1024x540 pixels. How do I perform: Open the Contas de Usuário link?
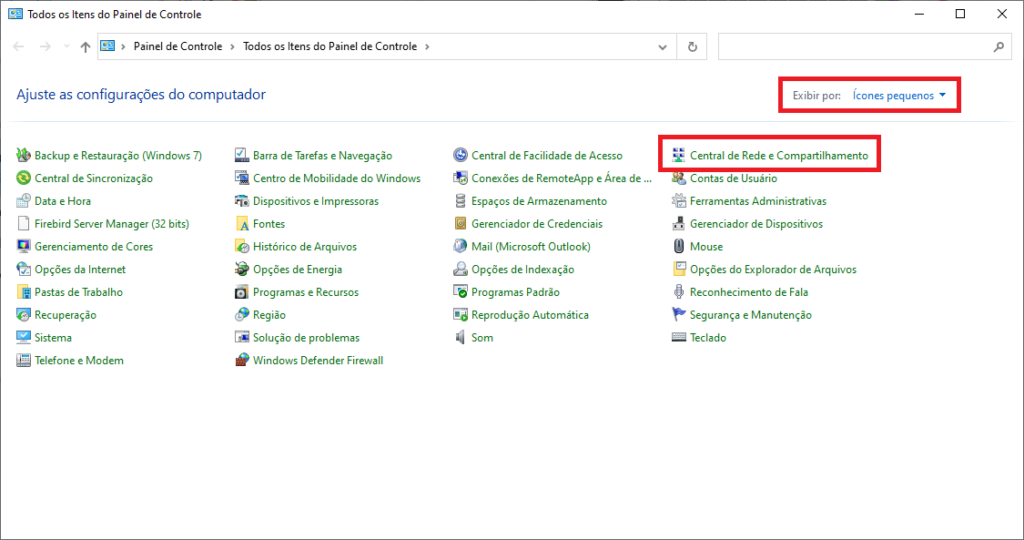[733, 179]
